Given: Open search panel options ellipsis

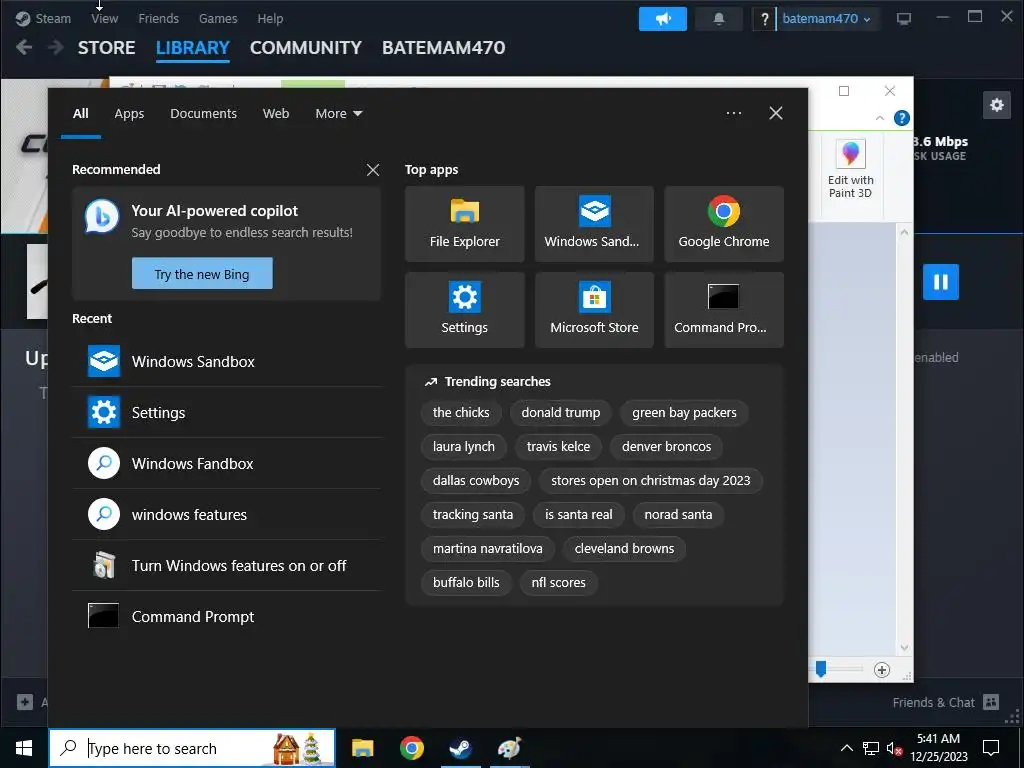Looking at the screenshot, I should [x=733, y=113].
